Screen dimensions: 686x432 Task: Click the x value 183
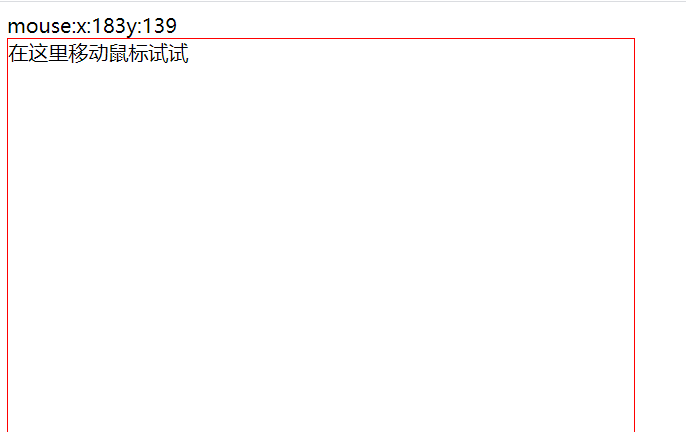tap(108, 26)
